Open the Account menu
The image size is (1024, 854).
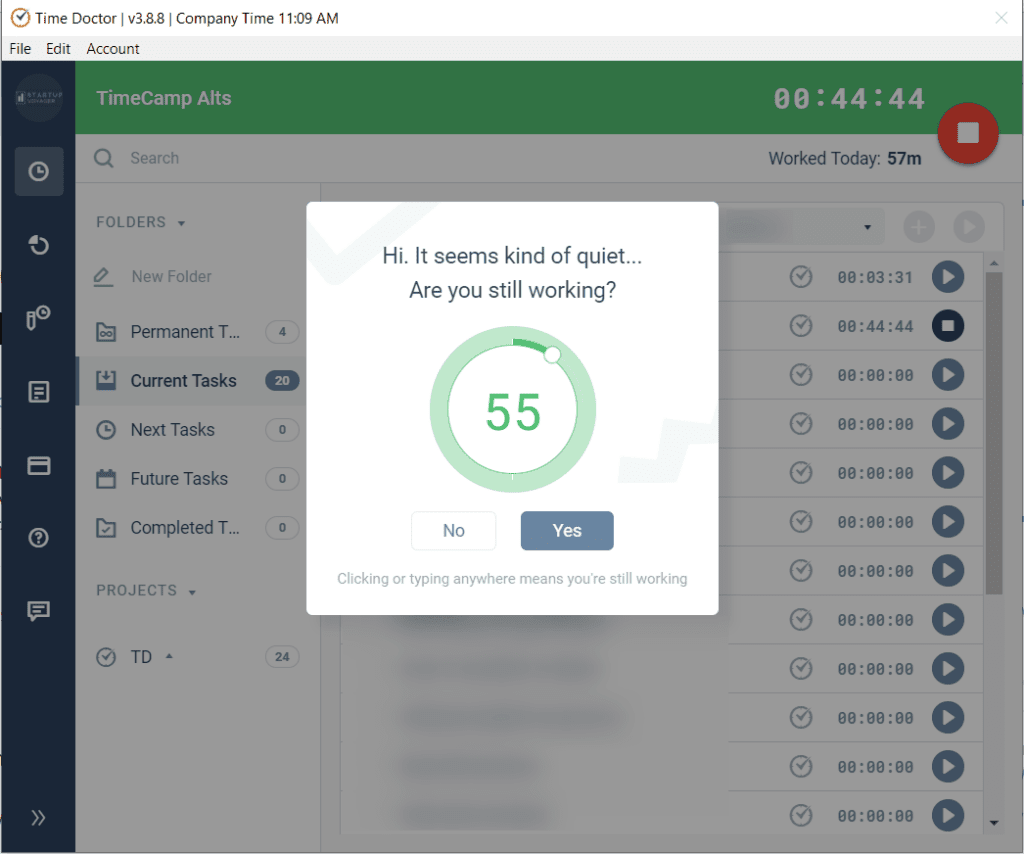coord(112,48)
